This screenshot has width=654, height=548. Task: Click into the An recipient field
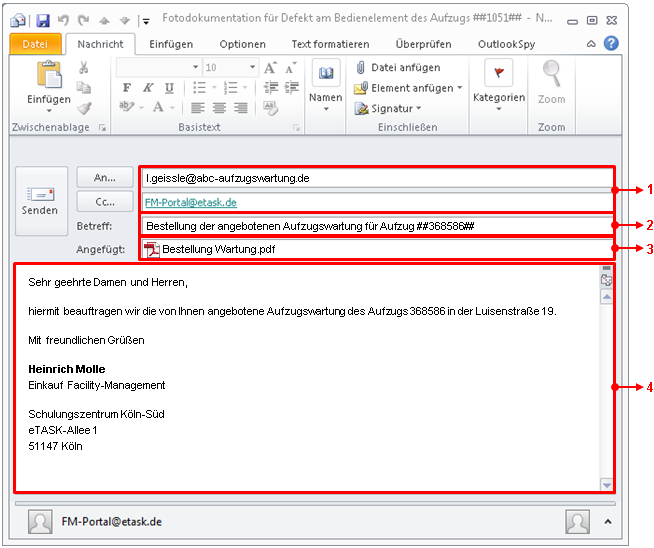point(377,178)
